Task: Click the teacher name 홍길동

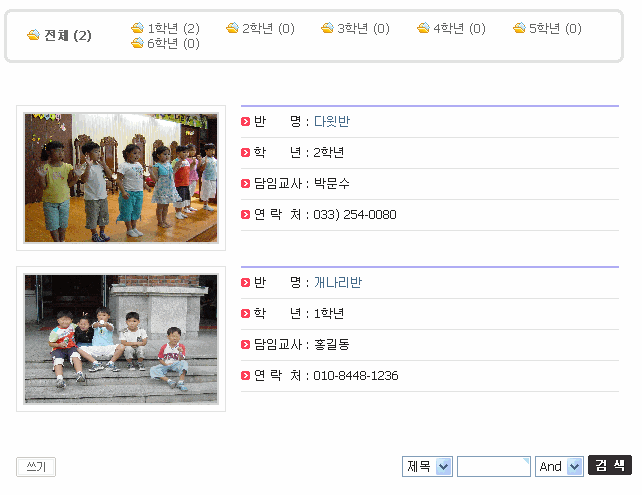Action: 332,344
